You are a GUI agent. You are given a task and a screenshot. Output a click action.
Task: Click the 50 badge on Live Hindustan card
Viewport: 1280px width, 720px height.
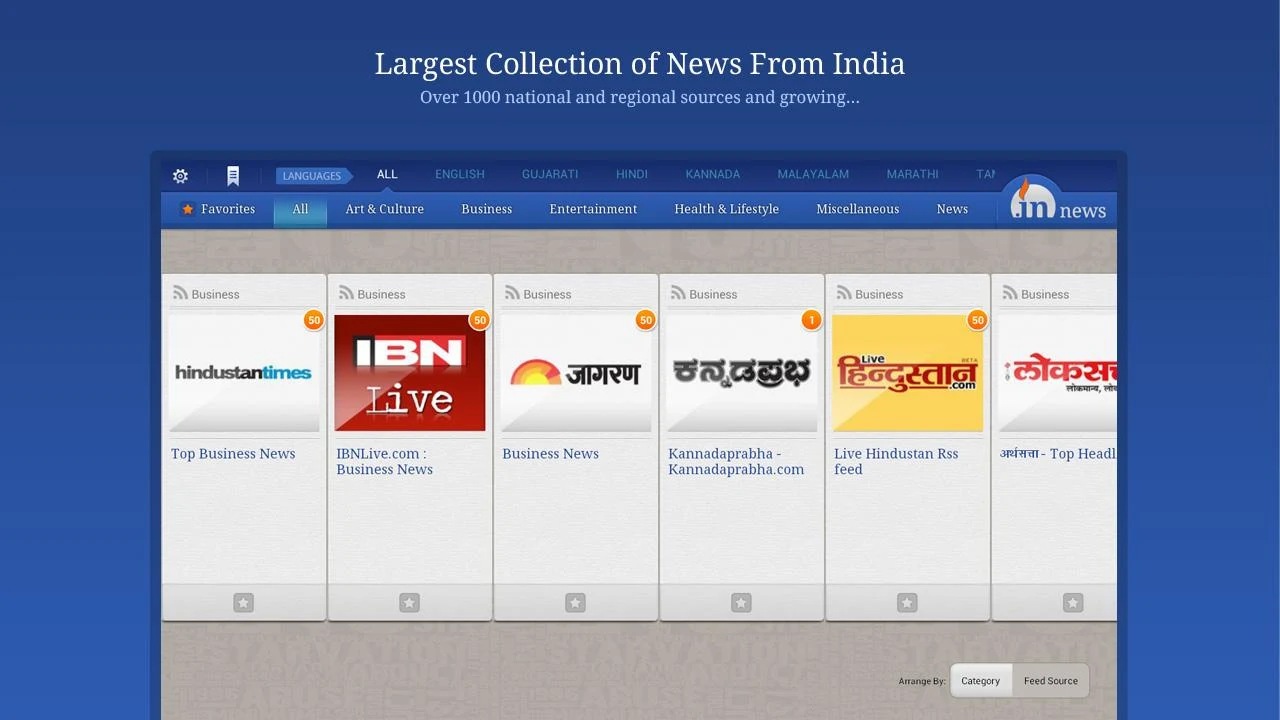coord(978,320)
